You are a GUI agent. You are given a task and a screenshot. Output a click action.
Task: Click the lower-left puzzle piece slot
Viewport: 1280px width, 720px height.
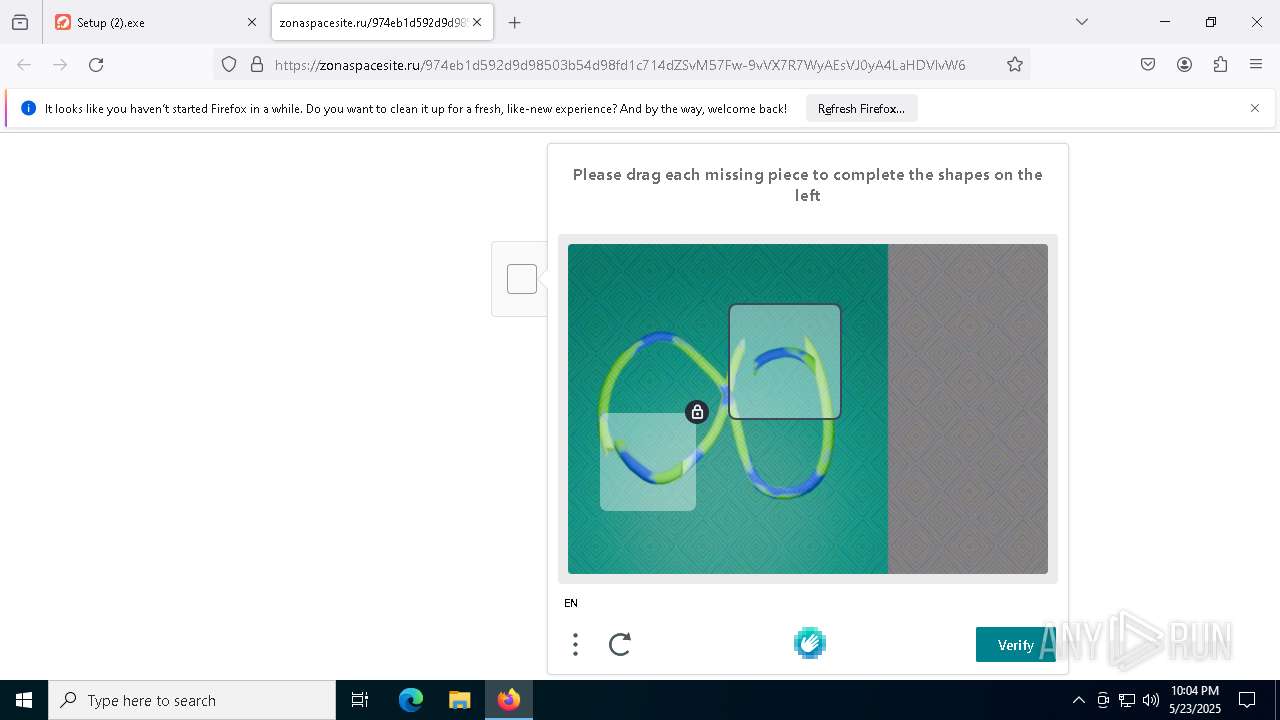(648, 462)
